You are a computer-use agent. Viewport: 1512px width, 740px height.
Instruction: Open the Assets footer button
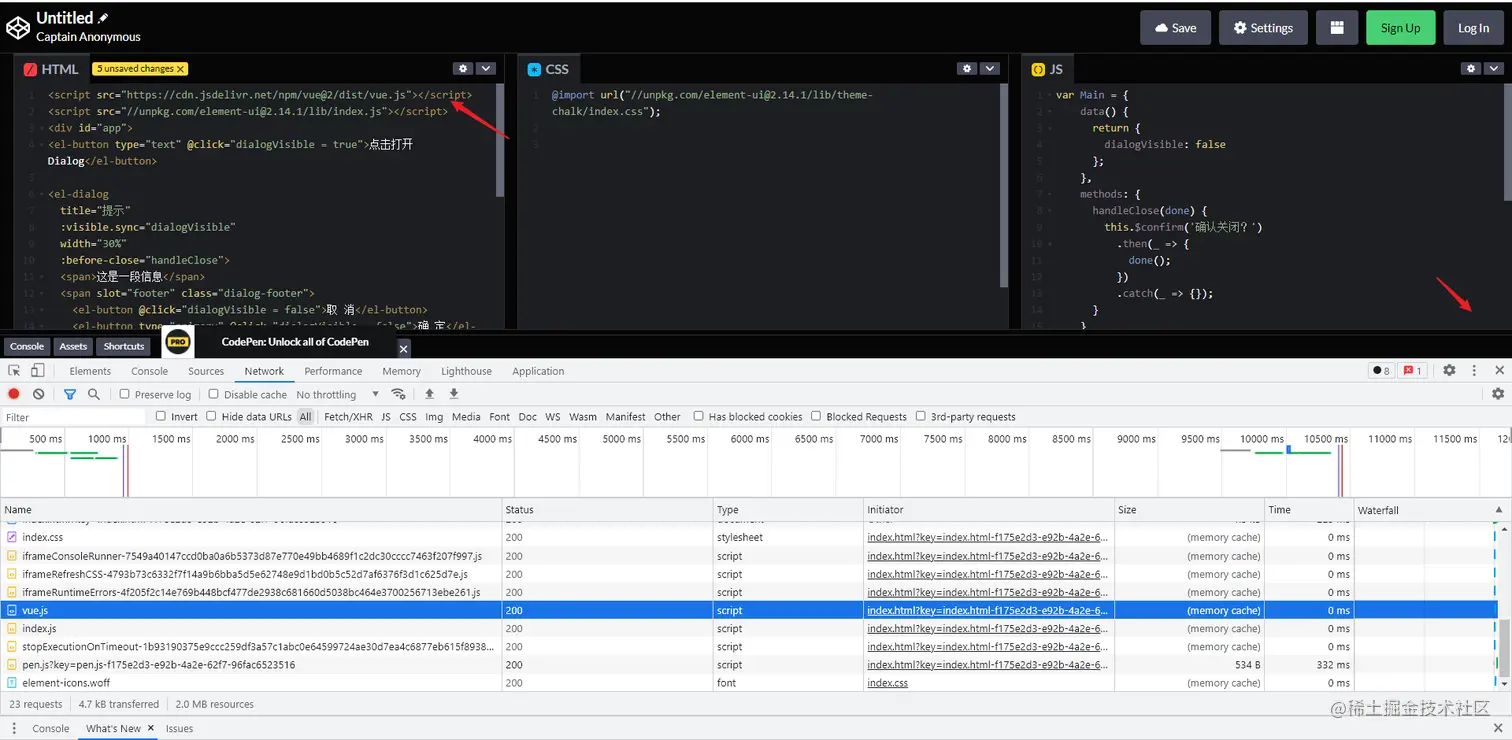73,346
